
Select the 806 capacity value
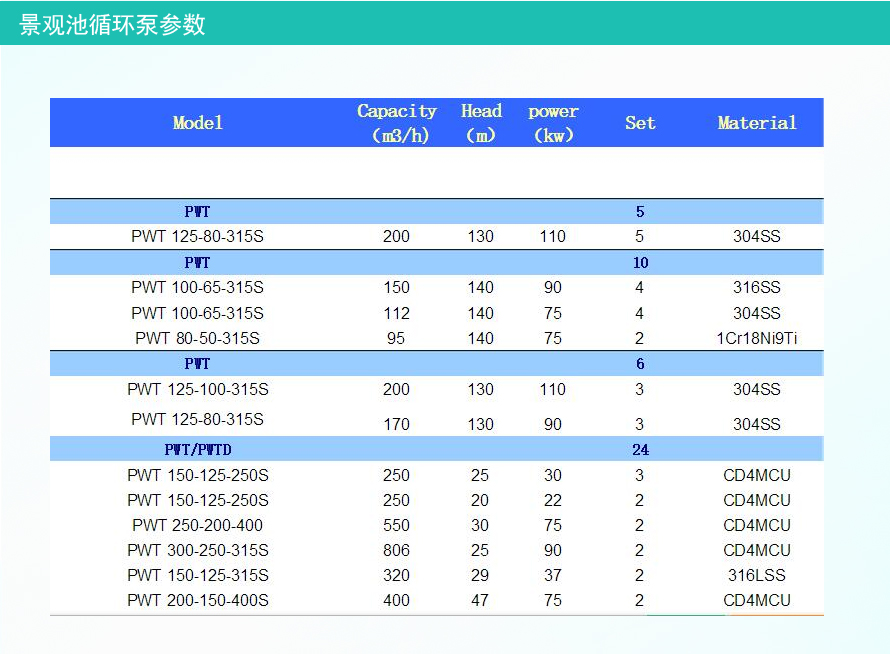click(396, 550)
